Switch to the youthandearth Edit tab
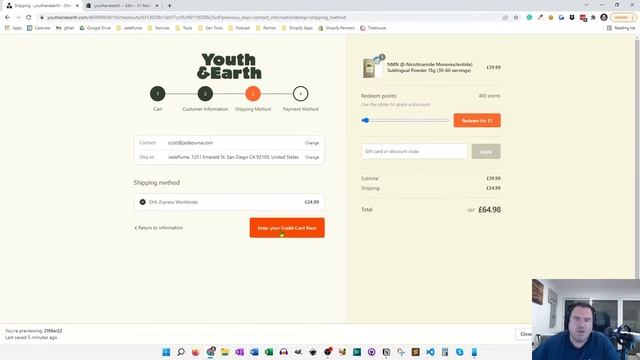Image resolution: width=640 pixels, height=360 pixels. [122, 6]
